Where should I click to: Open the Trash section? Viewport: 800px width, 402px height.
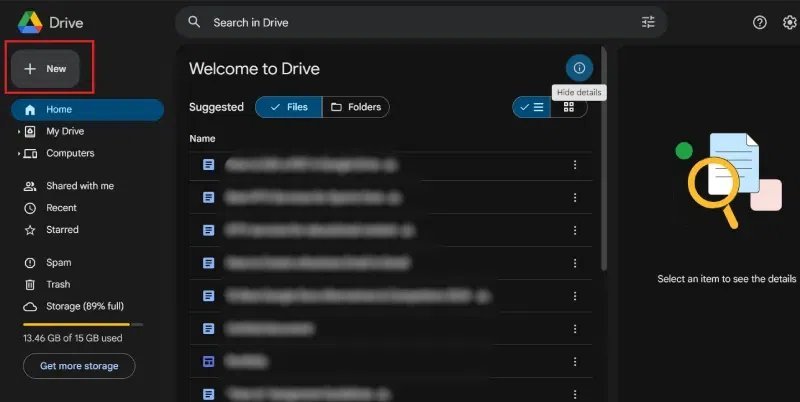point(58,284)
